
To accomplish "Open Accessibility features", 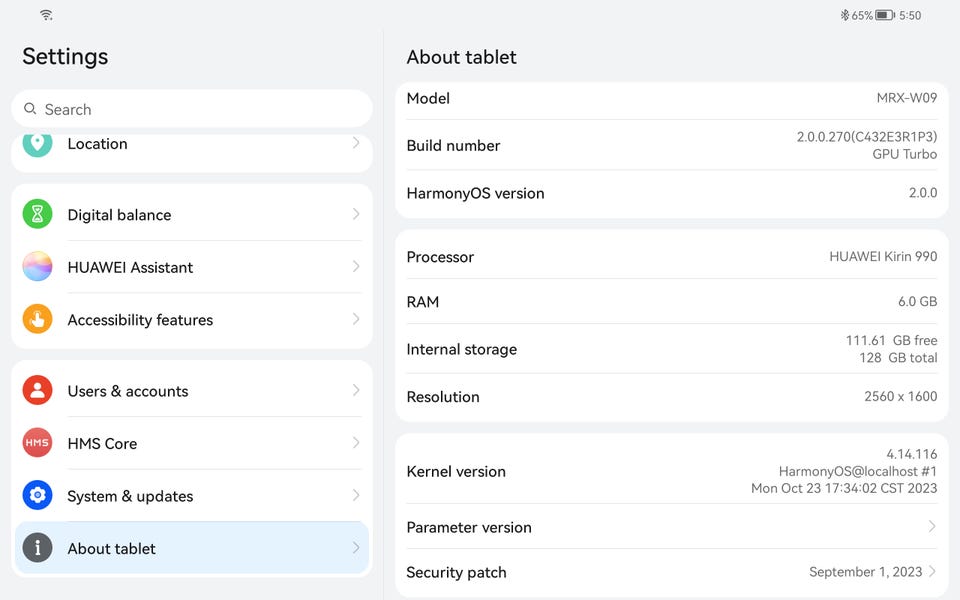I will click(192, 319).
